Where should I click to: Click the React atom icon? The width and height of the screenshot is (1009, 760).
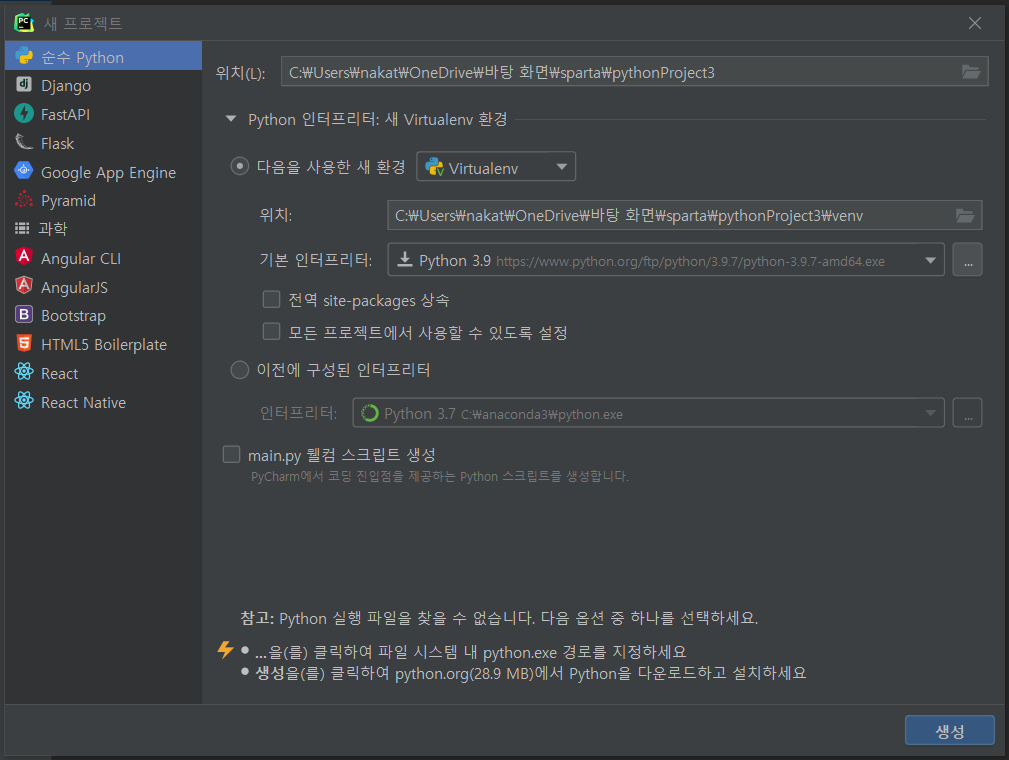24,373
